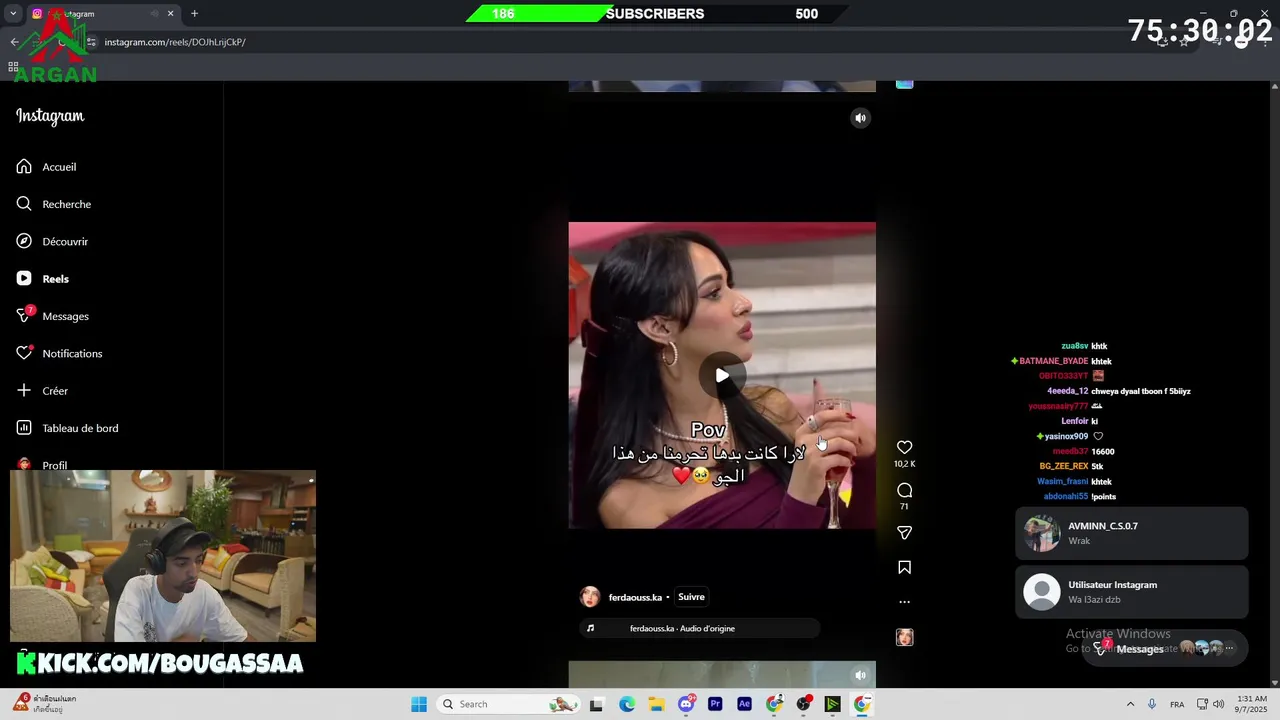Image resolution: width=1280 pixels, height=720 pixels.
Task: Open clock showing 1:31 AM
Action: [x=1252, y=704]
